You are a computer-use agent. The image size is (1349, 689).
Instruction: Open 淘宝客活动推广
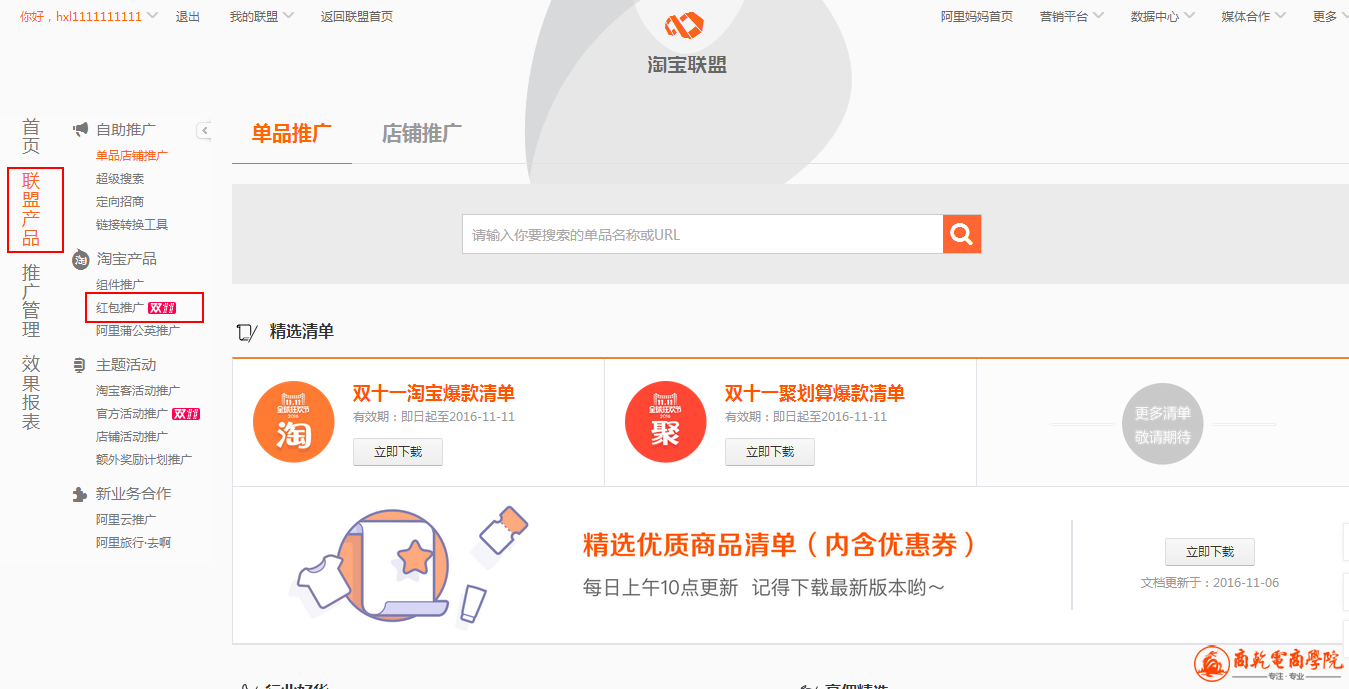[x=138, y=390]
